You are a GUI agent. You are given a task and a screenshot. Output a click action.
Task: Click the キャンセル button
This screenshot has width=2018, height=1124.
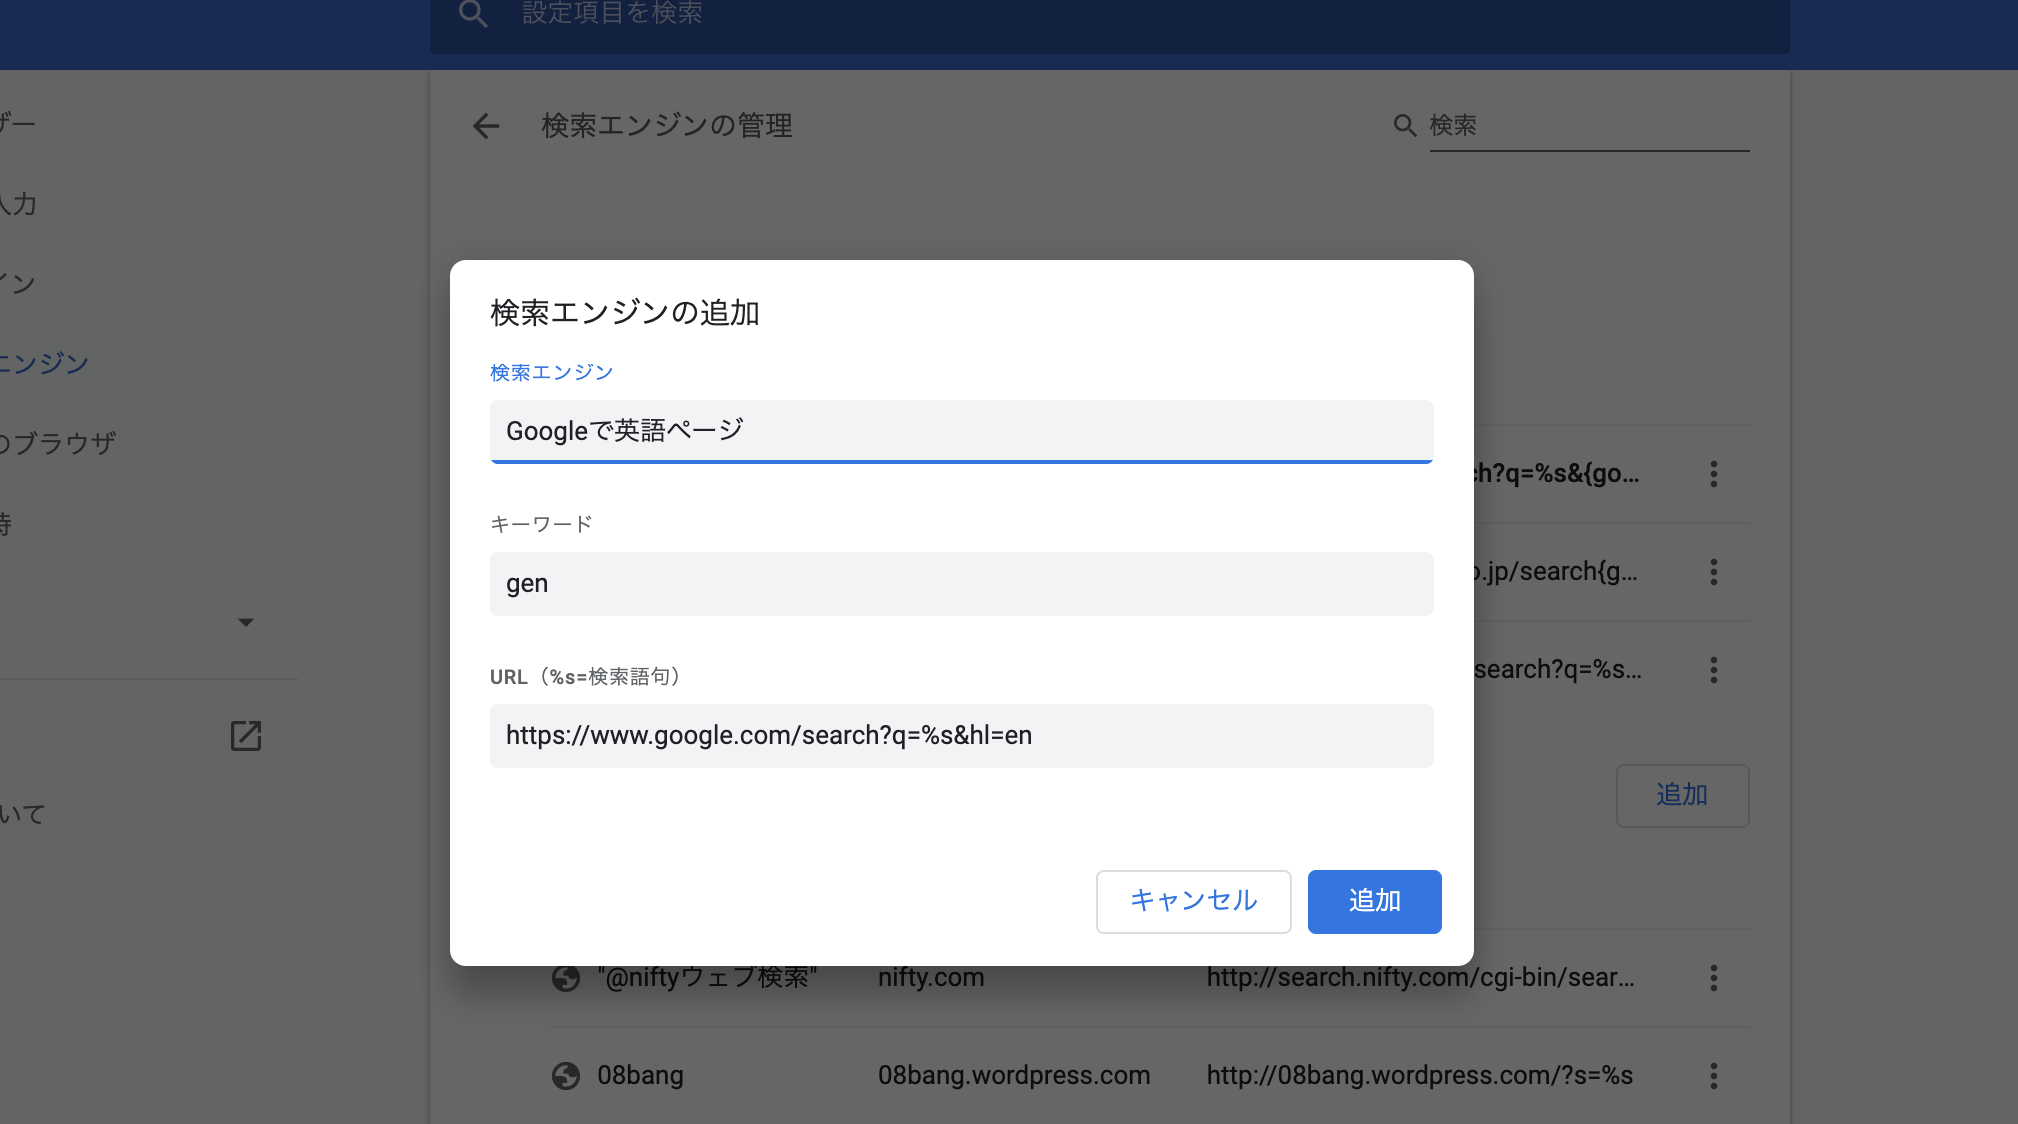pos(1193,901)
